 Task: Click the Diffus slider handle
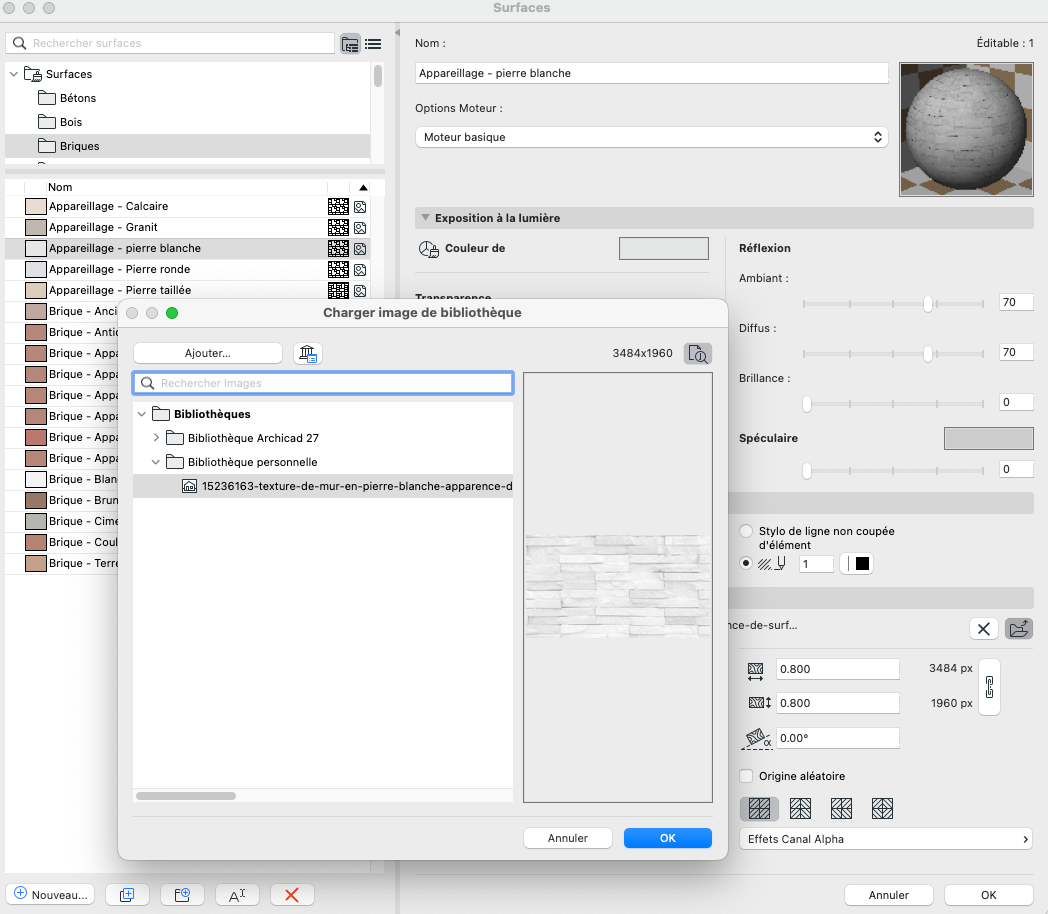pyautogui.click(x=928, y=354)
